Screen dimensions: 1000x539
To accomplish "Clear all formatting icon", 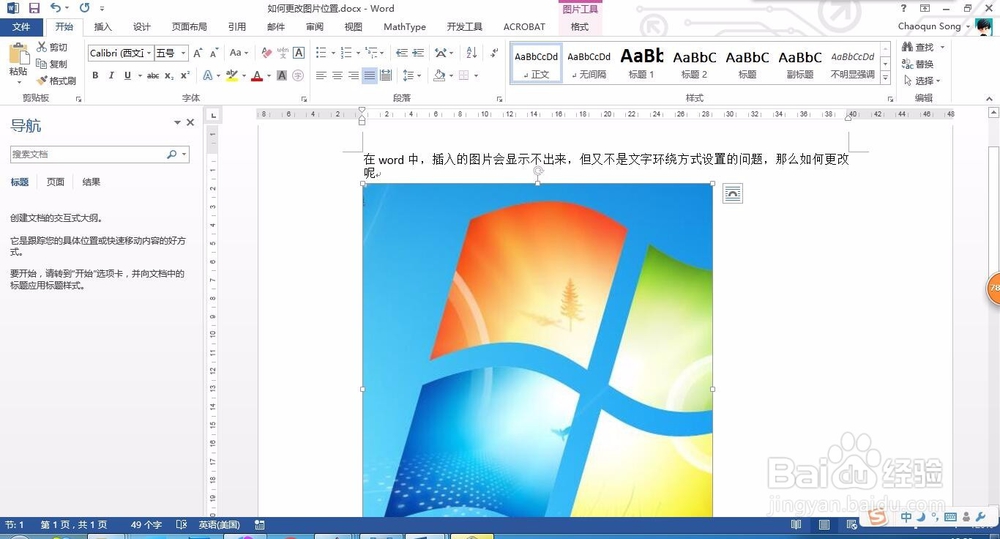I will click(x=267, y=53).
